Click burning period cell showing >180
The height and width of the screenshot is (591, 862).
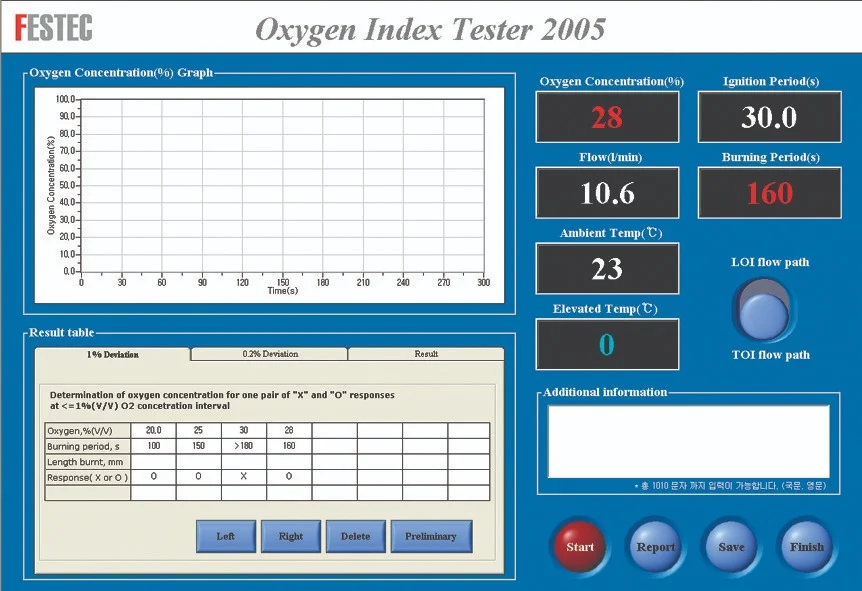coord(244,446)
